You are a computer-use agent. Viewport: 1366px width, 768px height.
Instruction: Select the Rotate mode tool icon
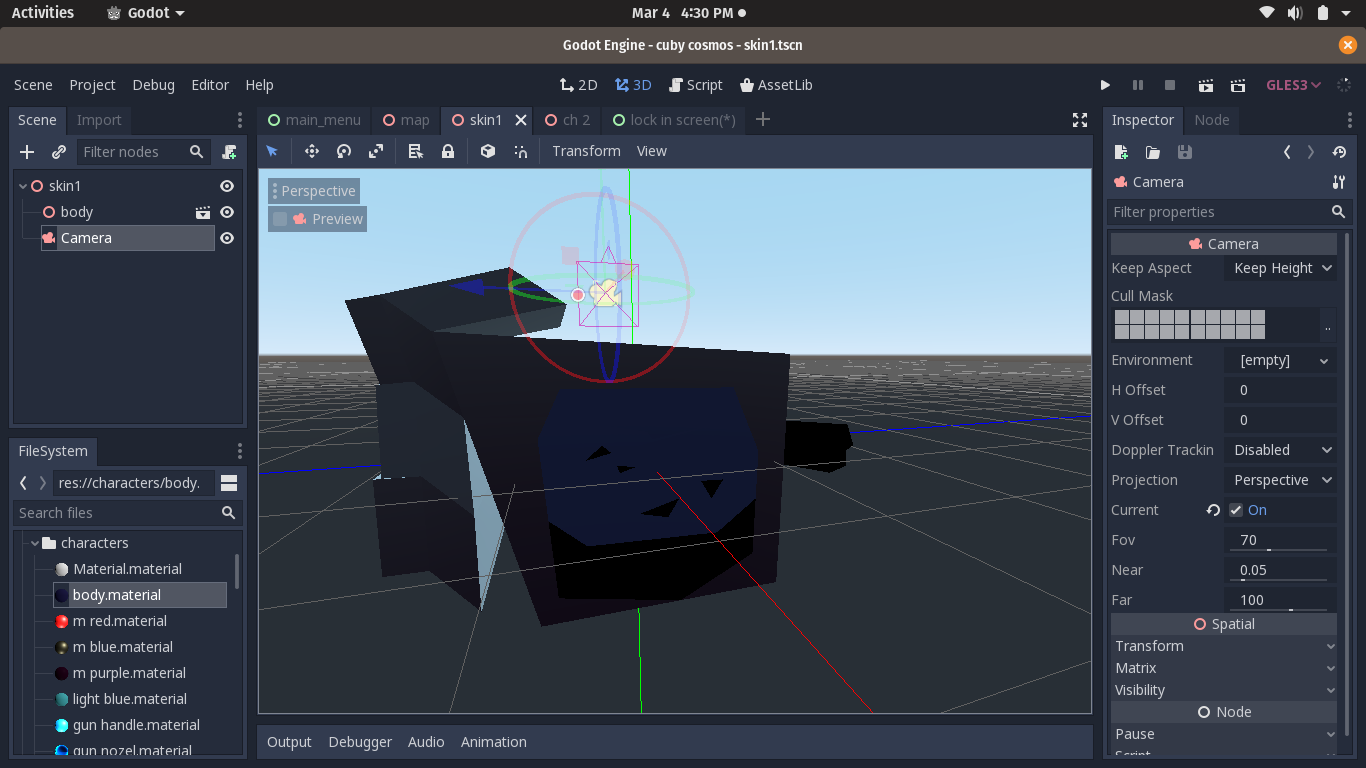coord(344,151)
